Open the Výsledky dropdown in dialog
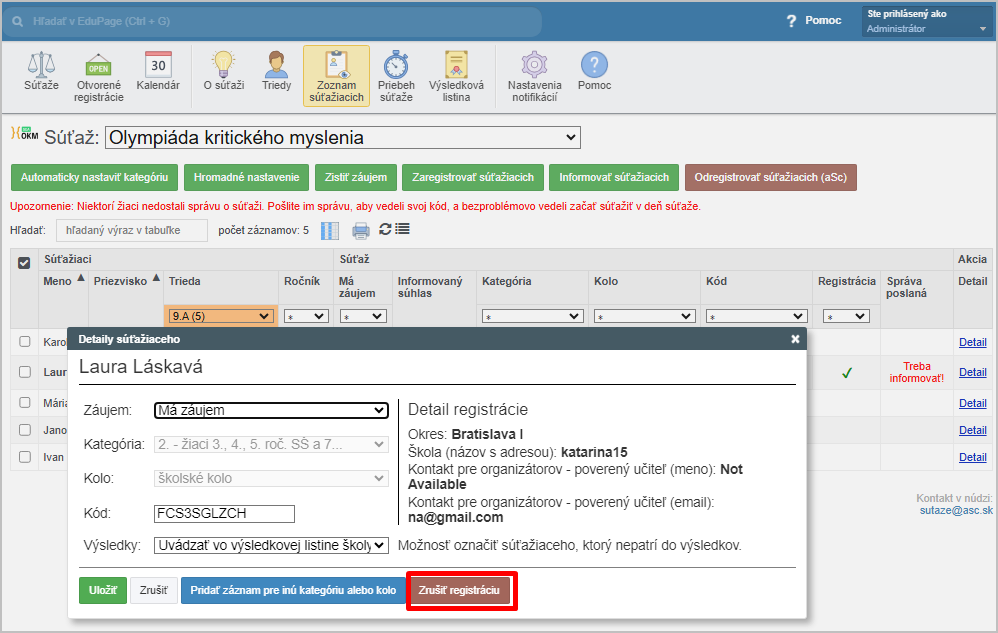This screenshot has height=633, width=998. coord(271,545)
